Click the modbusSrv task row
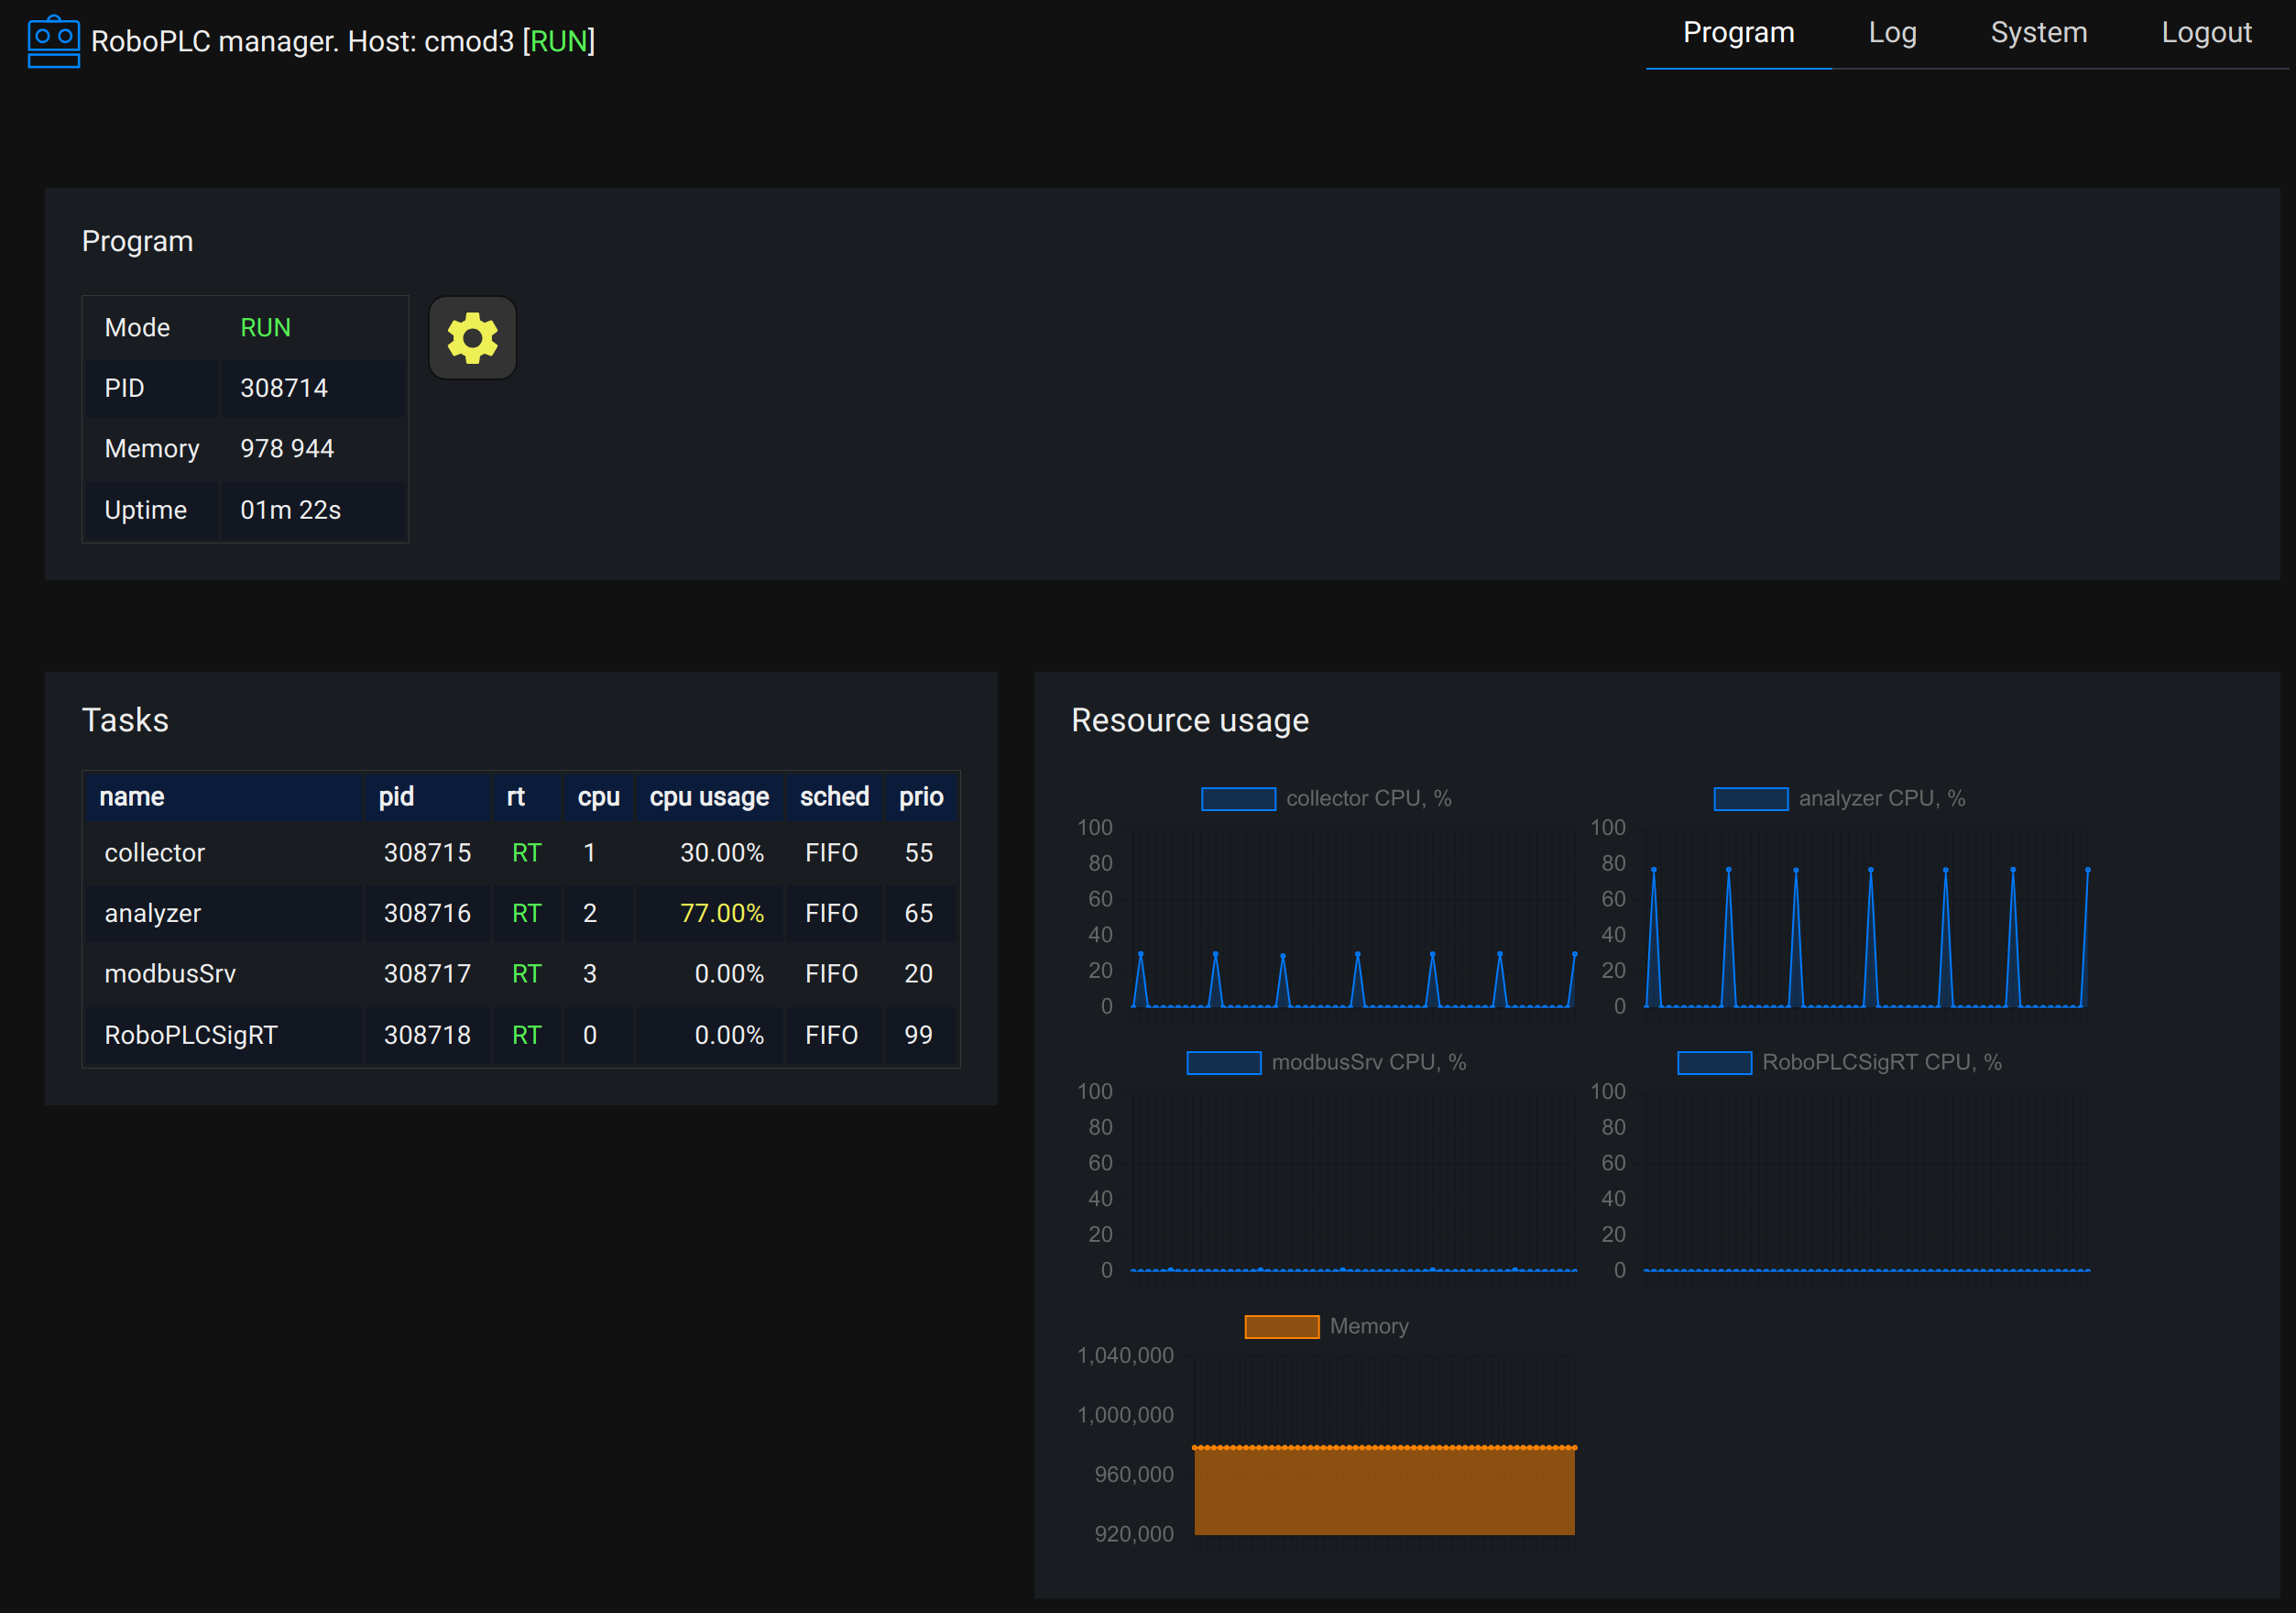Viewport: 2296px width, 1613px height. [170, 974]
